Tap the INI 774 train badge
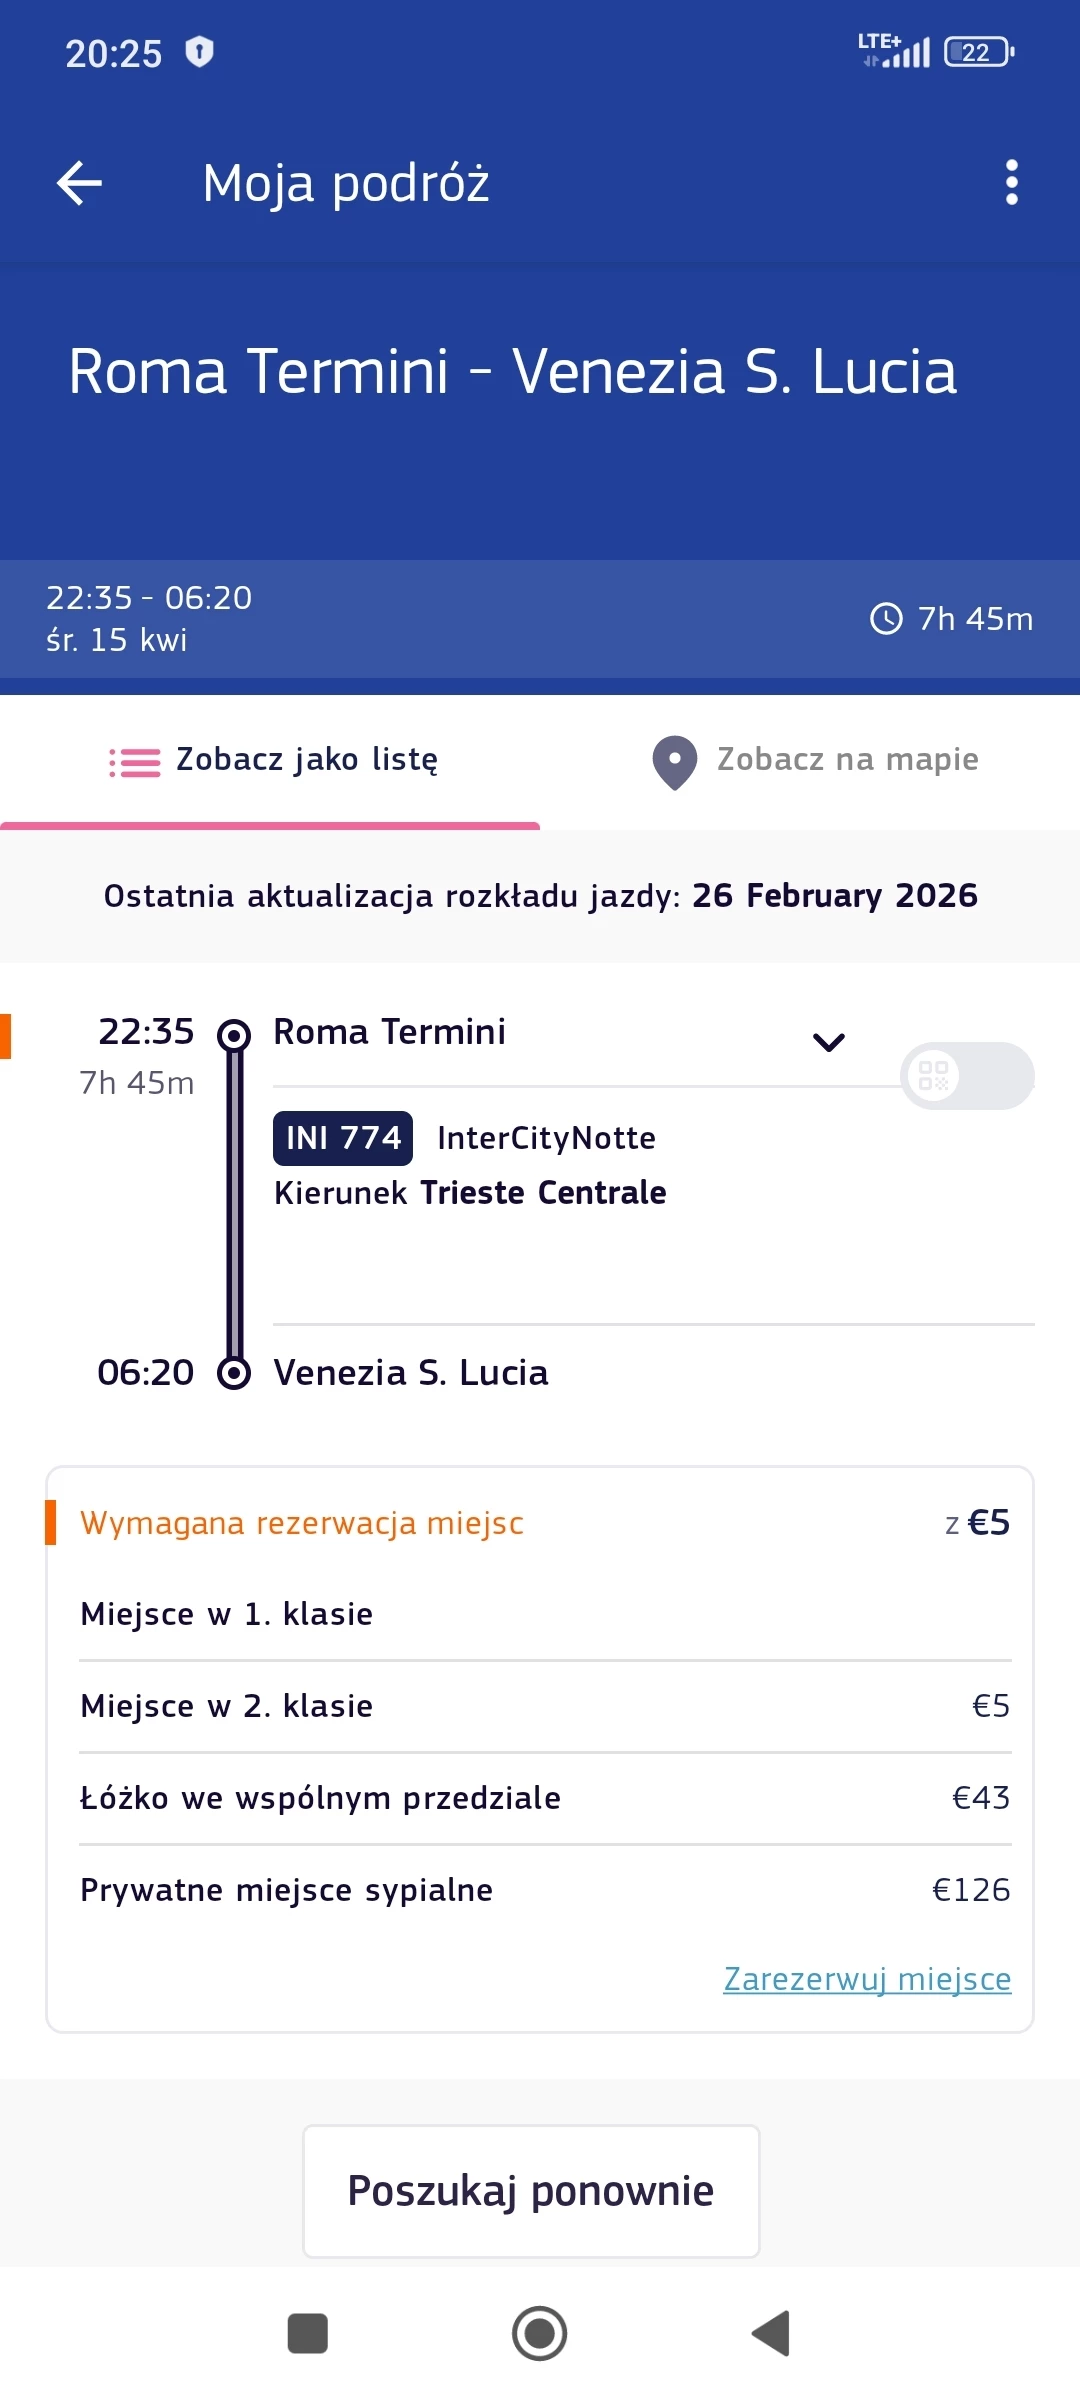The width and height of the screenshot is (1080, 2400). click(343, 1138)
